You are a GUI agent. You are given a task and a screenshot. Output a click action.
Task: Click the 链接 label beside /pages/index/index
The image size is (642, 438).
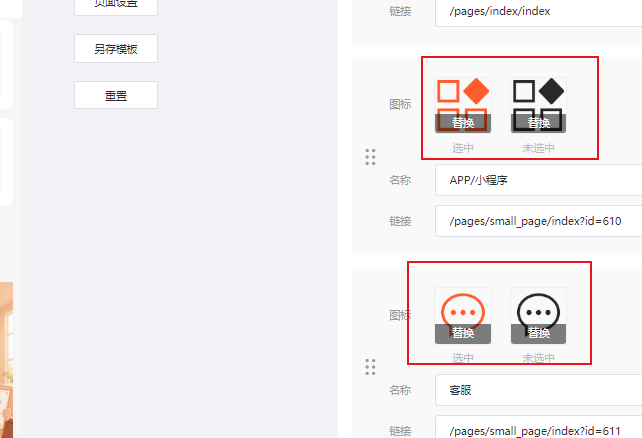pyautogui.click(x=400, y=11)
